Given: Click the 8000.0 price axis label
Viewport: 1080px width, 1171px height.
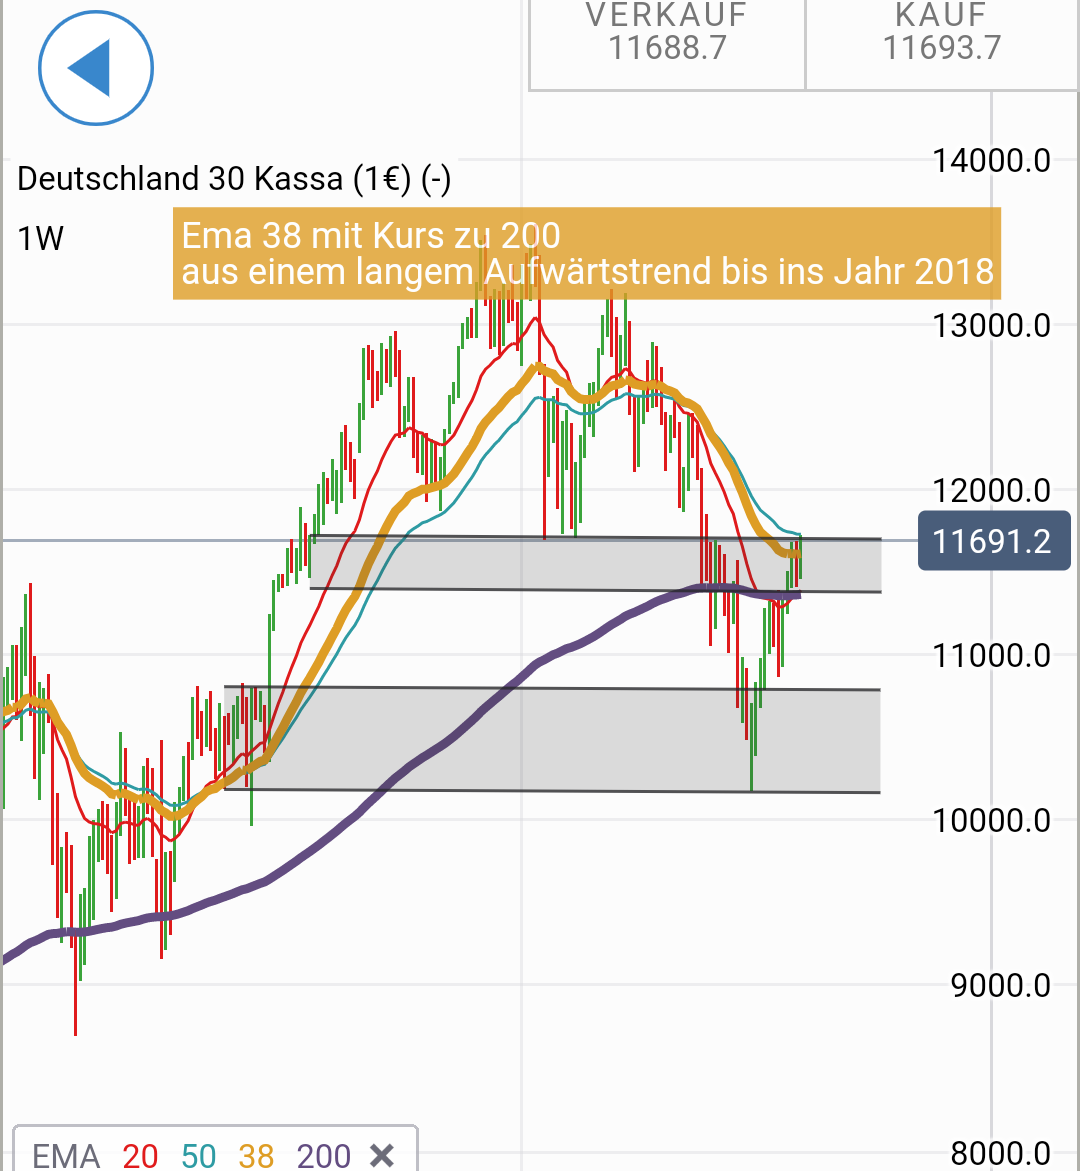Looking at the screenshot, I should 1001,1155.
